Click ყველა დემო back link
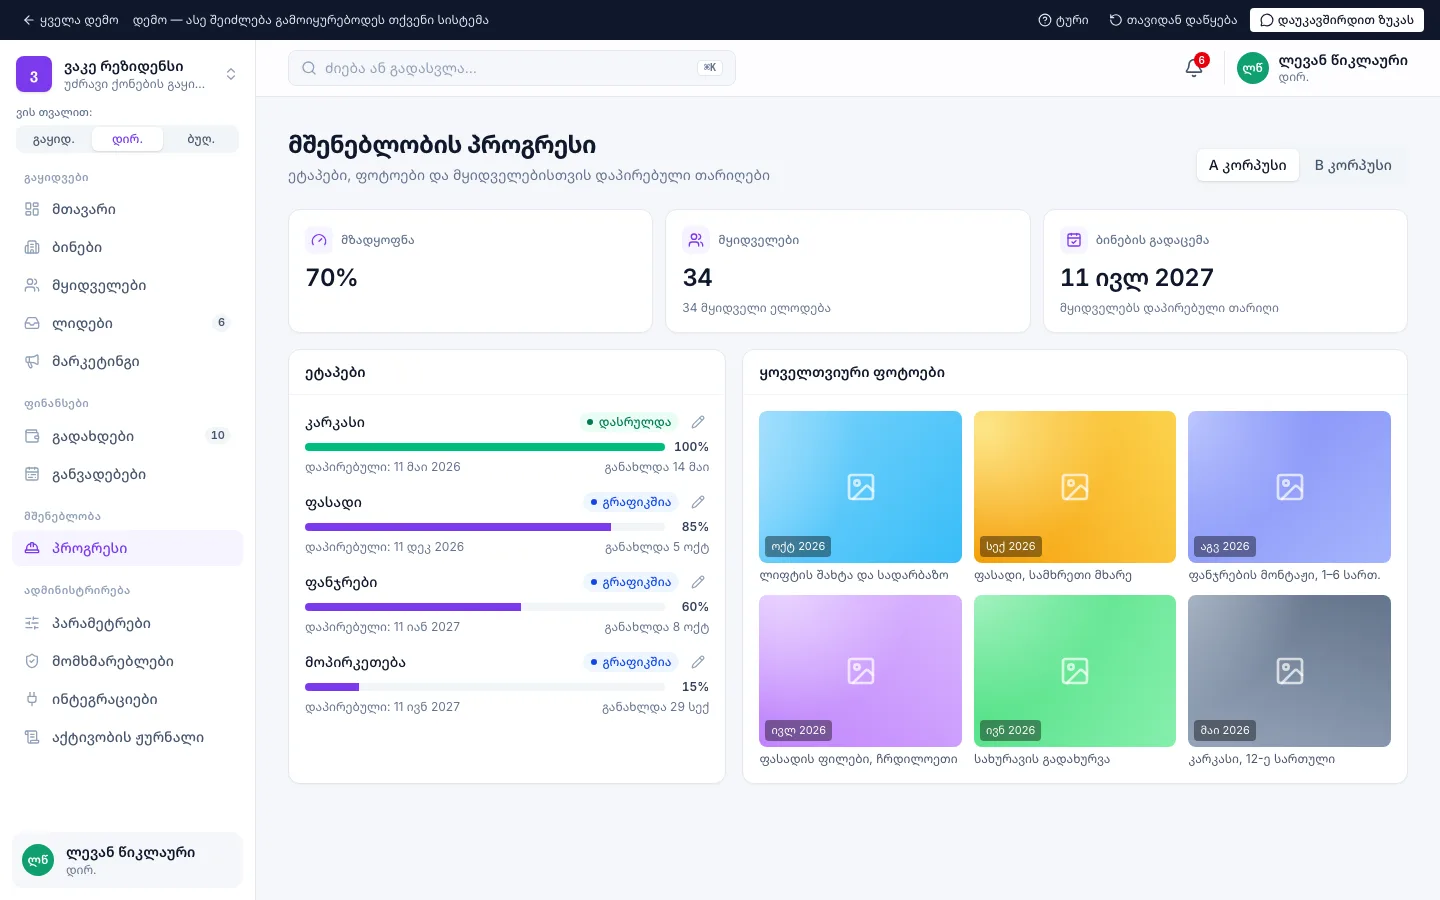Image resolution: width=1440 pixels, height=900 pixels. pyautogui.click(x=71, y=20)
